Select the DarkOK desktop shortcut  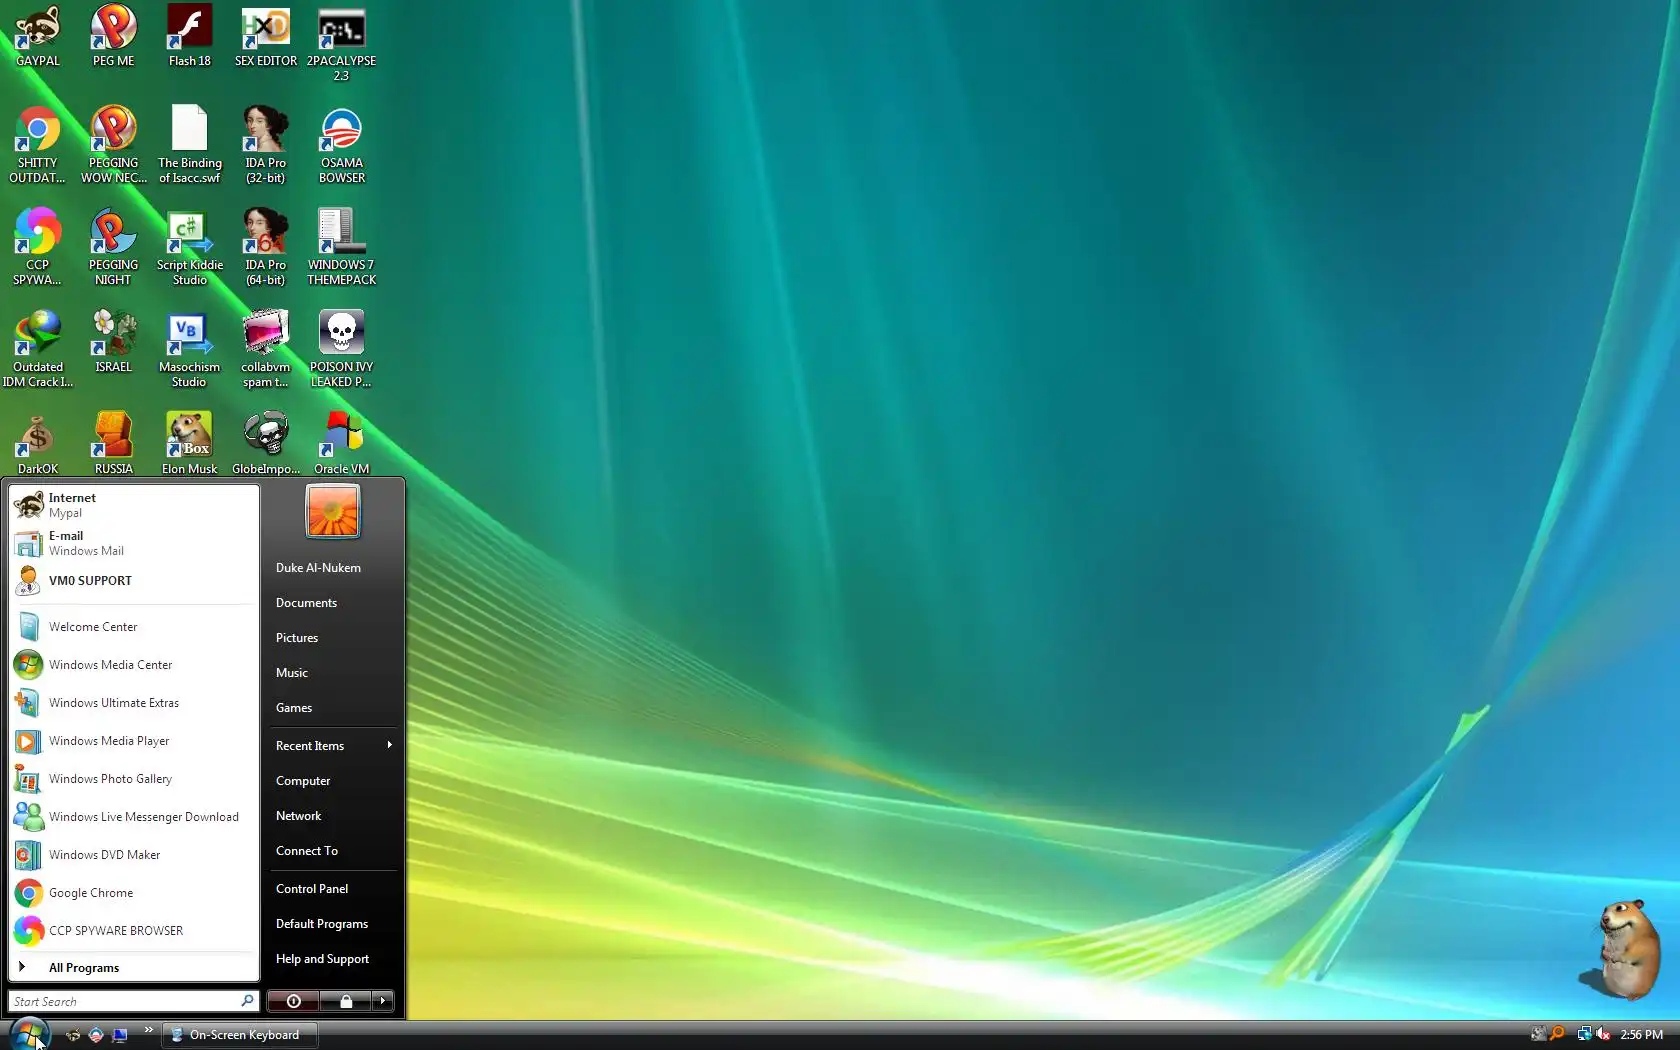(38, 444)
